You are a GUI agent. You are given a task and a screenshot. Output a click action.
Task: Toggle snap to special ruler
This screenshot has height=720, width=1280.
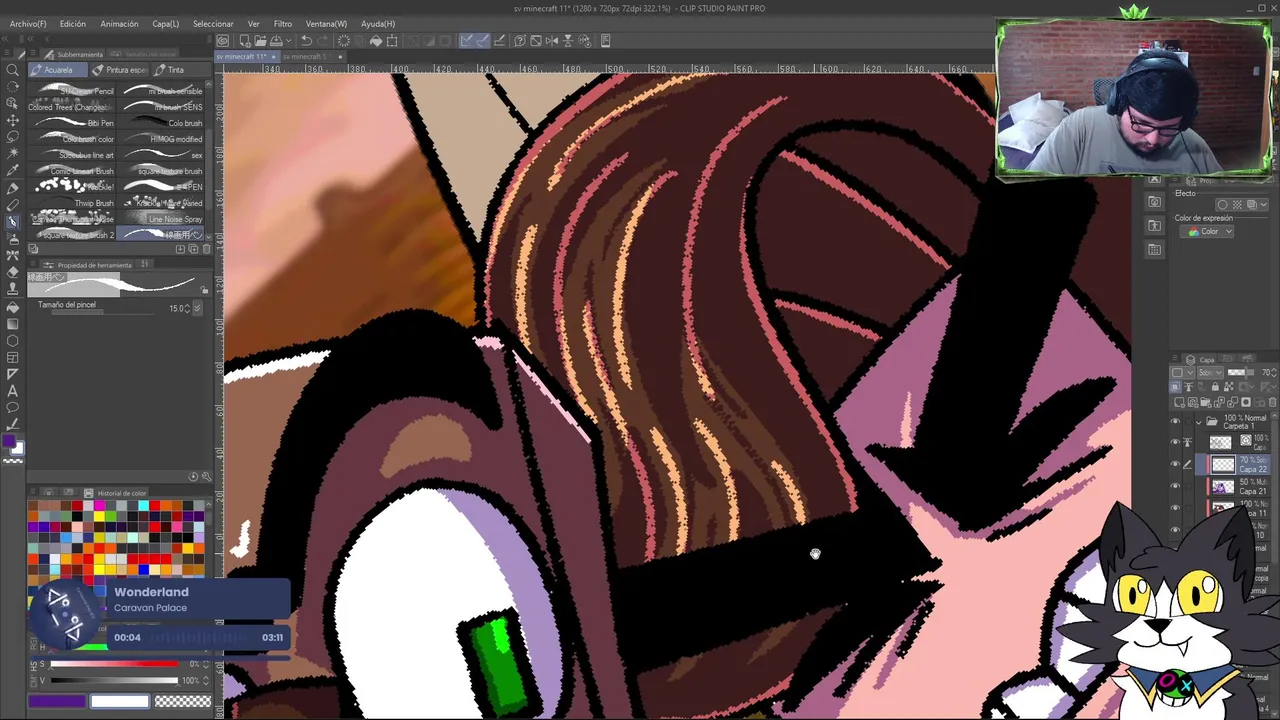pos(483,41)
